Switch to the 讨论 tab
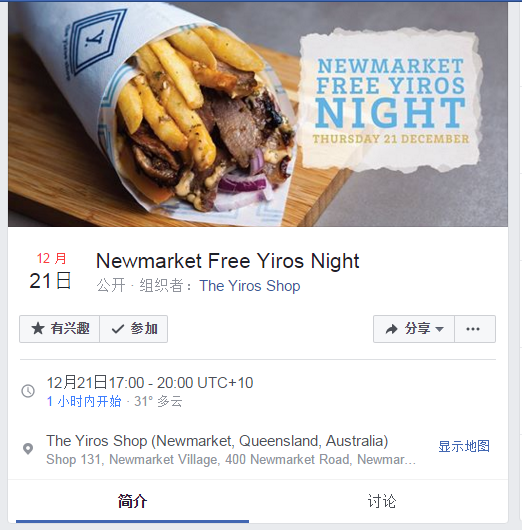This screenshot has height=530, width=522. 382,501
